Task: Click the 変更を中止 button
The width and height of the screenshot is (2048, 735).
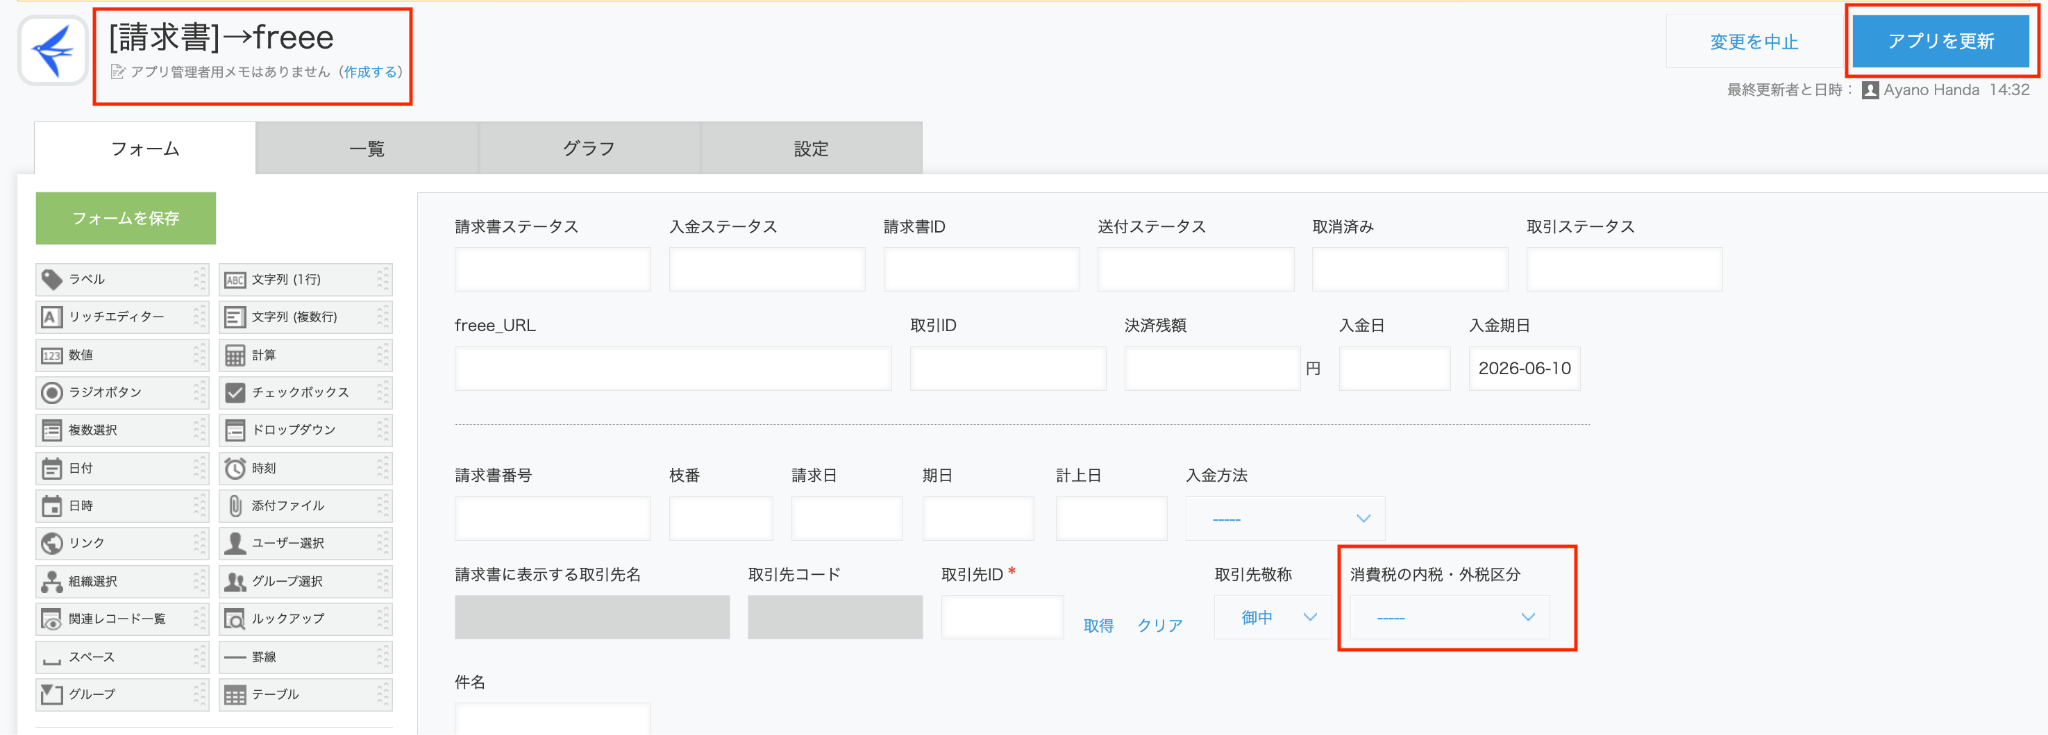Action: [1754, 41]
